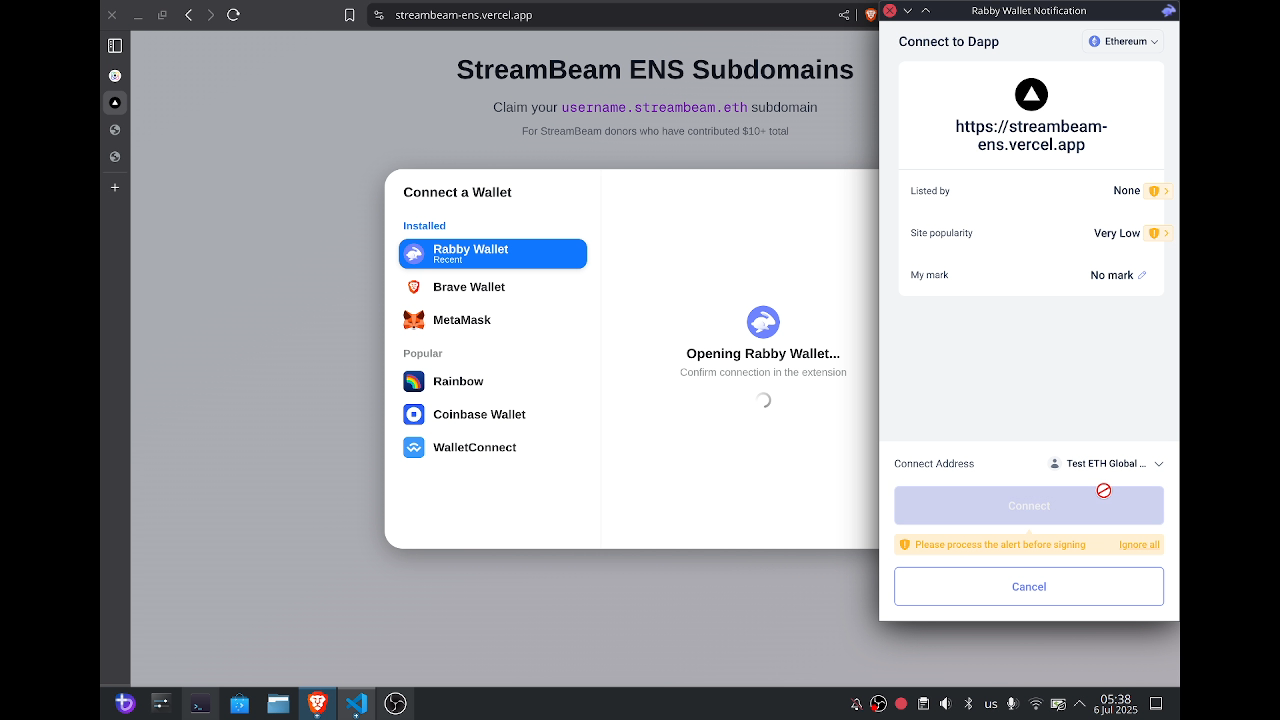1280x720 pixels.
Task: Open the Connect Address account dropdown
Action: [x=1106, y=464]
